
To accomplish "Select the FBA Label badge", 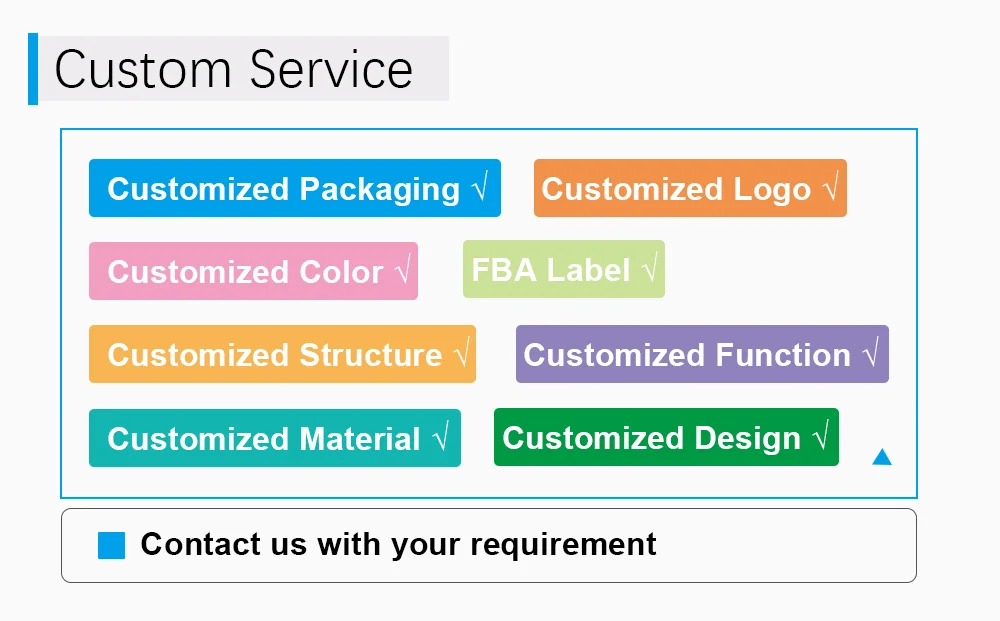I will point(563,270).
